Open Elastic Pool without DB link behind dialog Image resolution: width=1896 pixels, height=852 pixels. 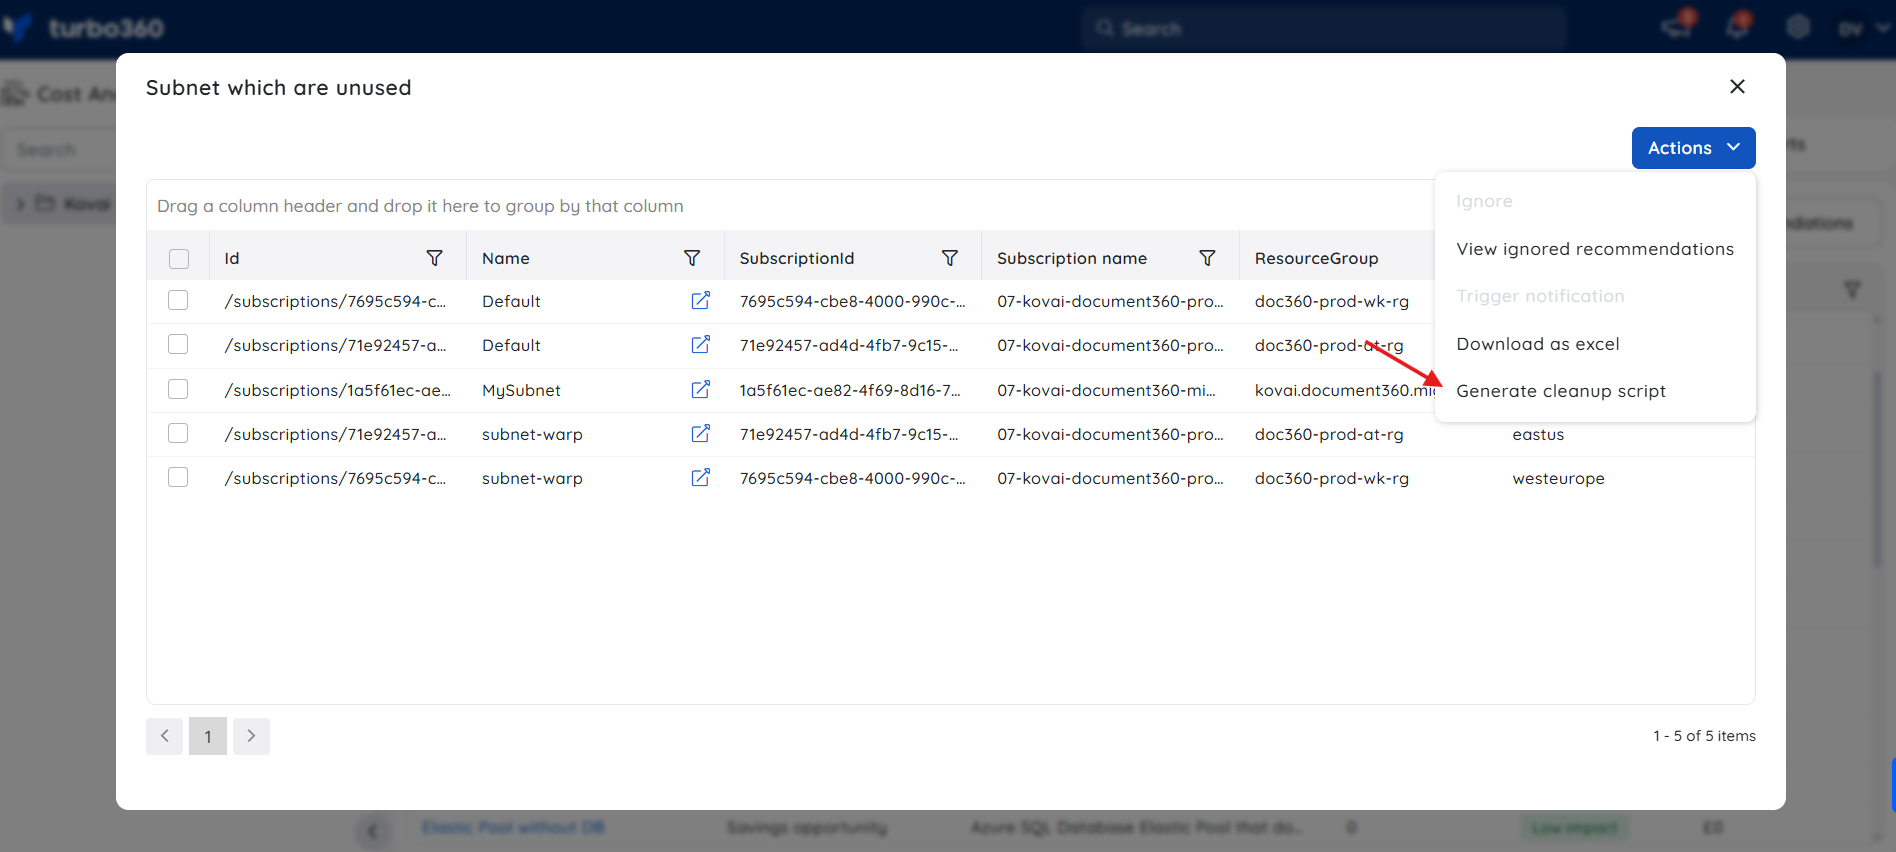point(513,827)
